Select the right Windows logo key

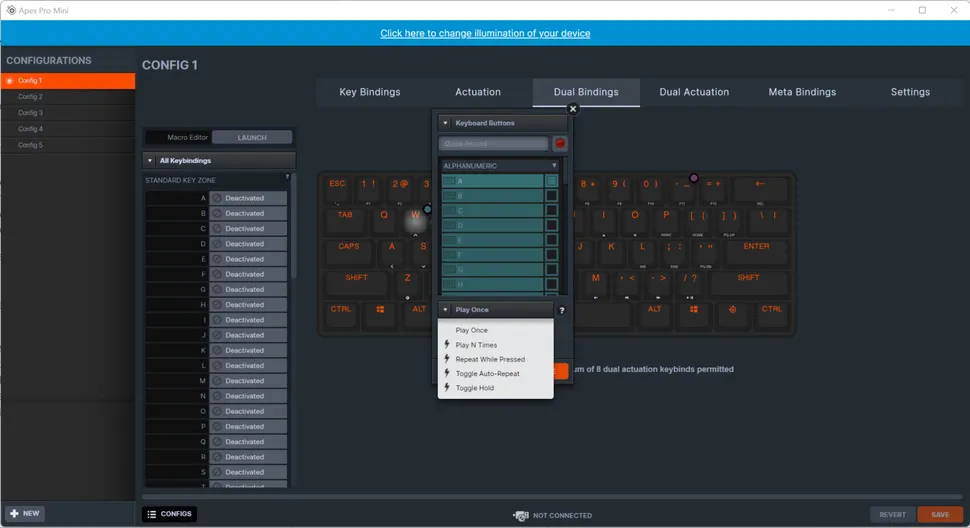coord(693,309)
